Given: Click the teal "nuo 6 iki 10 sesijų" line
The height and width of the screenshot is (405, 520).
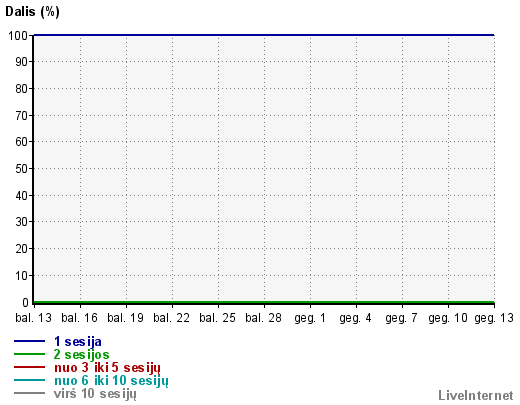Looking at the screenshot, I should [x=29, y=380].
